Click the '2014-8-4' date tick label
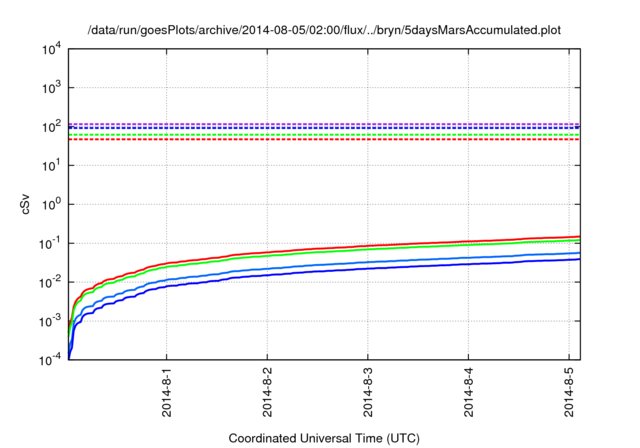The width and height of the screenshot is (640, 448). point(469,392)
